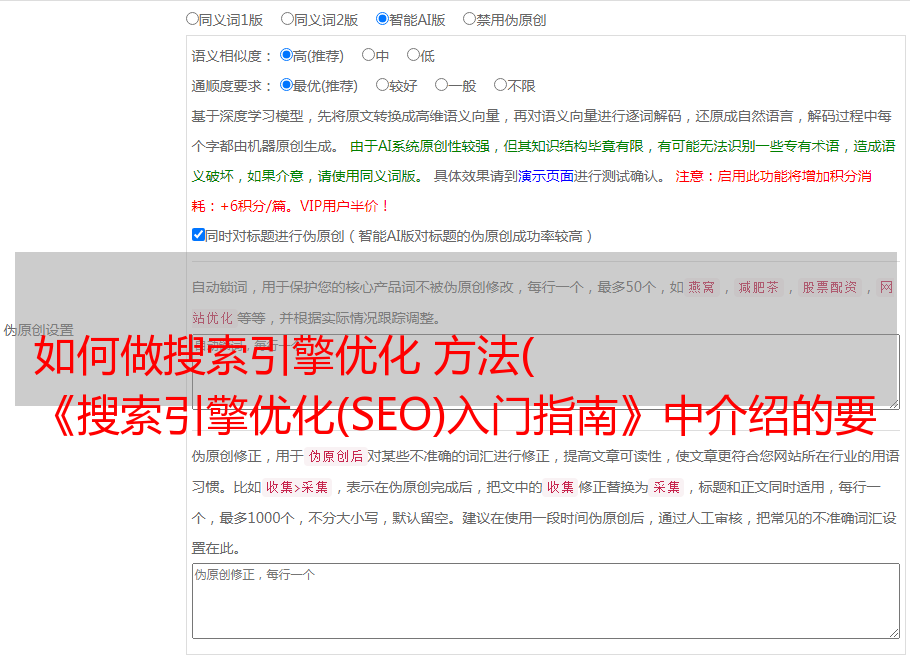Click the 股票配资 example keyword

coord(829,287)
